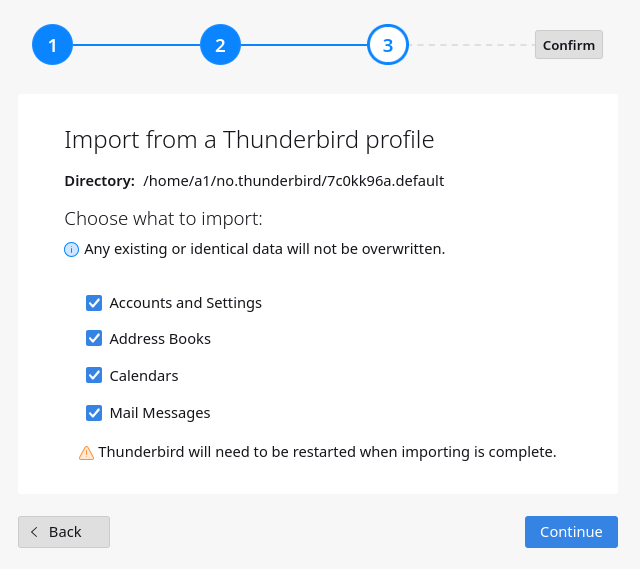Click the Calendars label text

[144, 376]
